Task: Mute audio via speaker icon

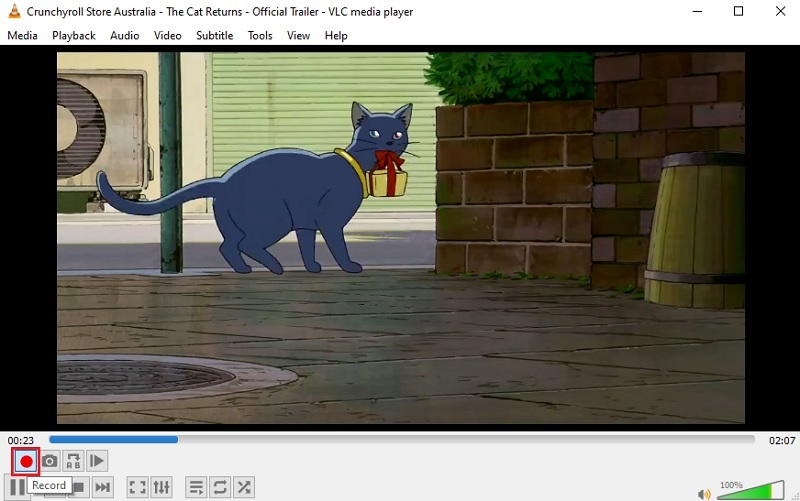Action: pyautogui.click(x=705, y=493)
